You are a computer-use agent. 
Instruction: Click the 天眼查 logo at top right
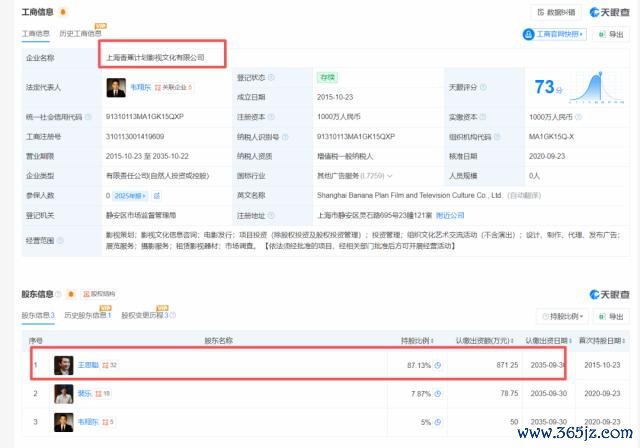(609, 12)
